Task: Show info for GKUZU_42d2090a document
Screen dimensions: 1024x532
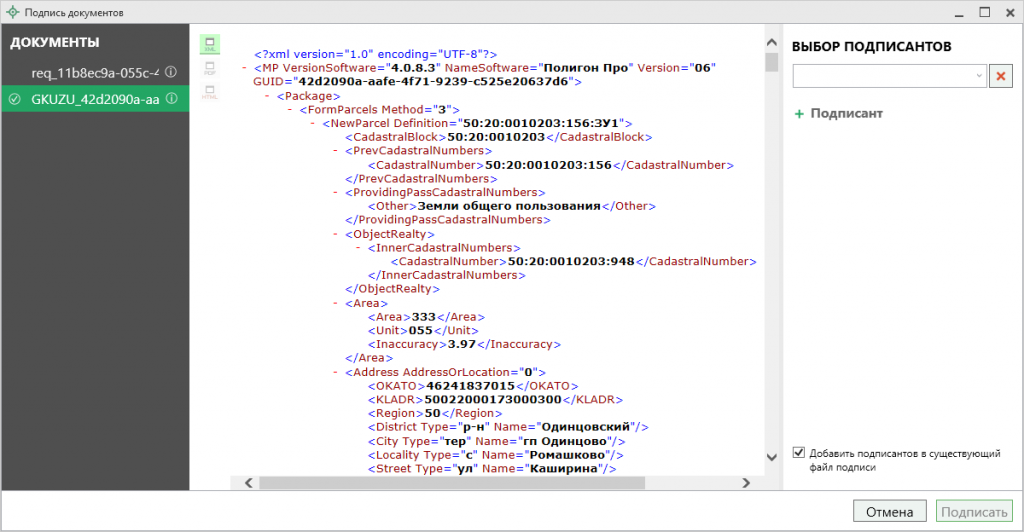Action: [x=171, y=99]
